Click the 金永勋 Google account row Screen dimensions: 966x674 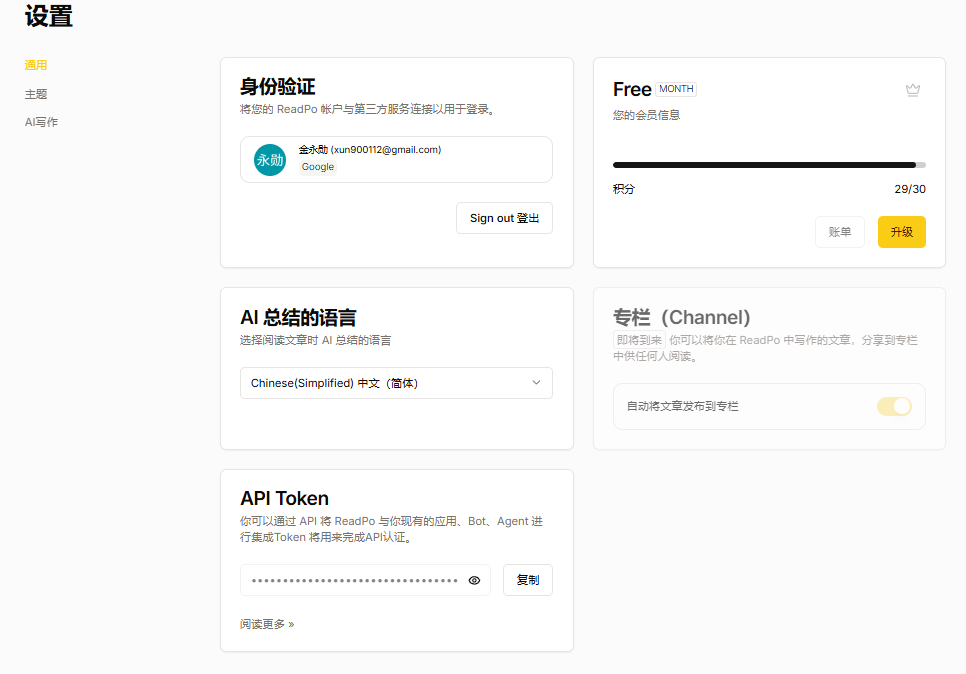[396, 160]
